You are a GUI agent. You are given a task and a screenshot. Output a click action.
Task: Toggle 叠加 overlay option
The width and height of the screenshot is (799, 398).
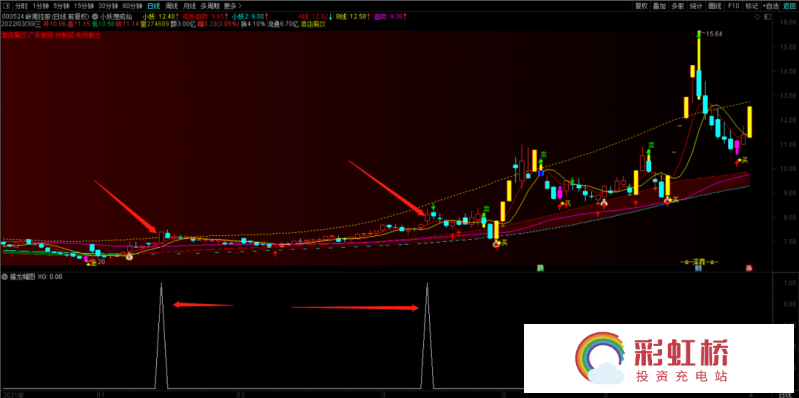click(x=659, y=7)
